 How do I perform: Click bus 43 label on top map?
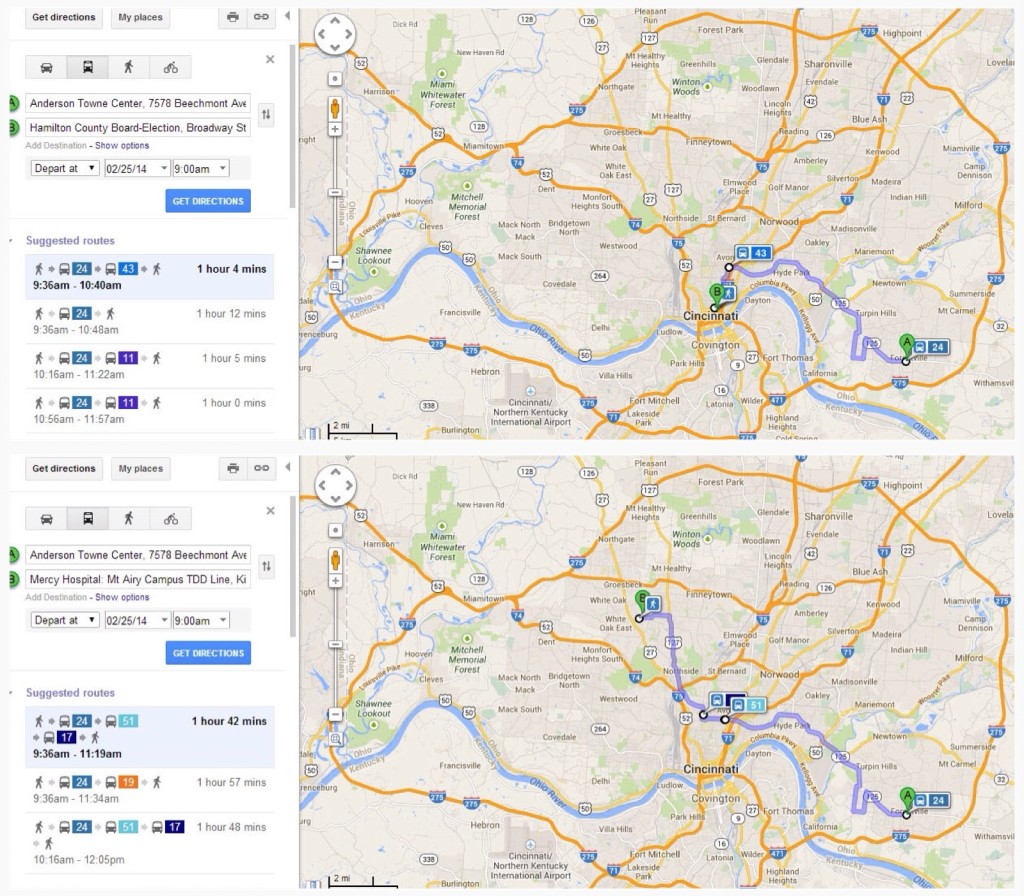(753, 253)
